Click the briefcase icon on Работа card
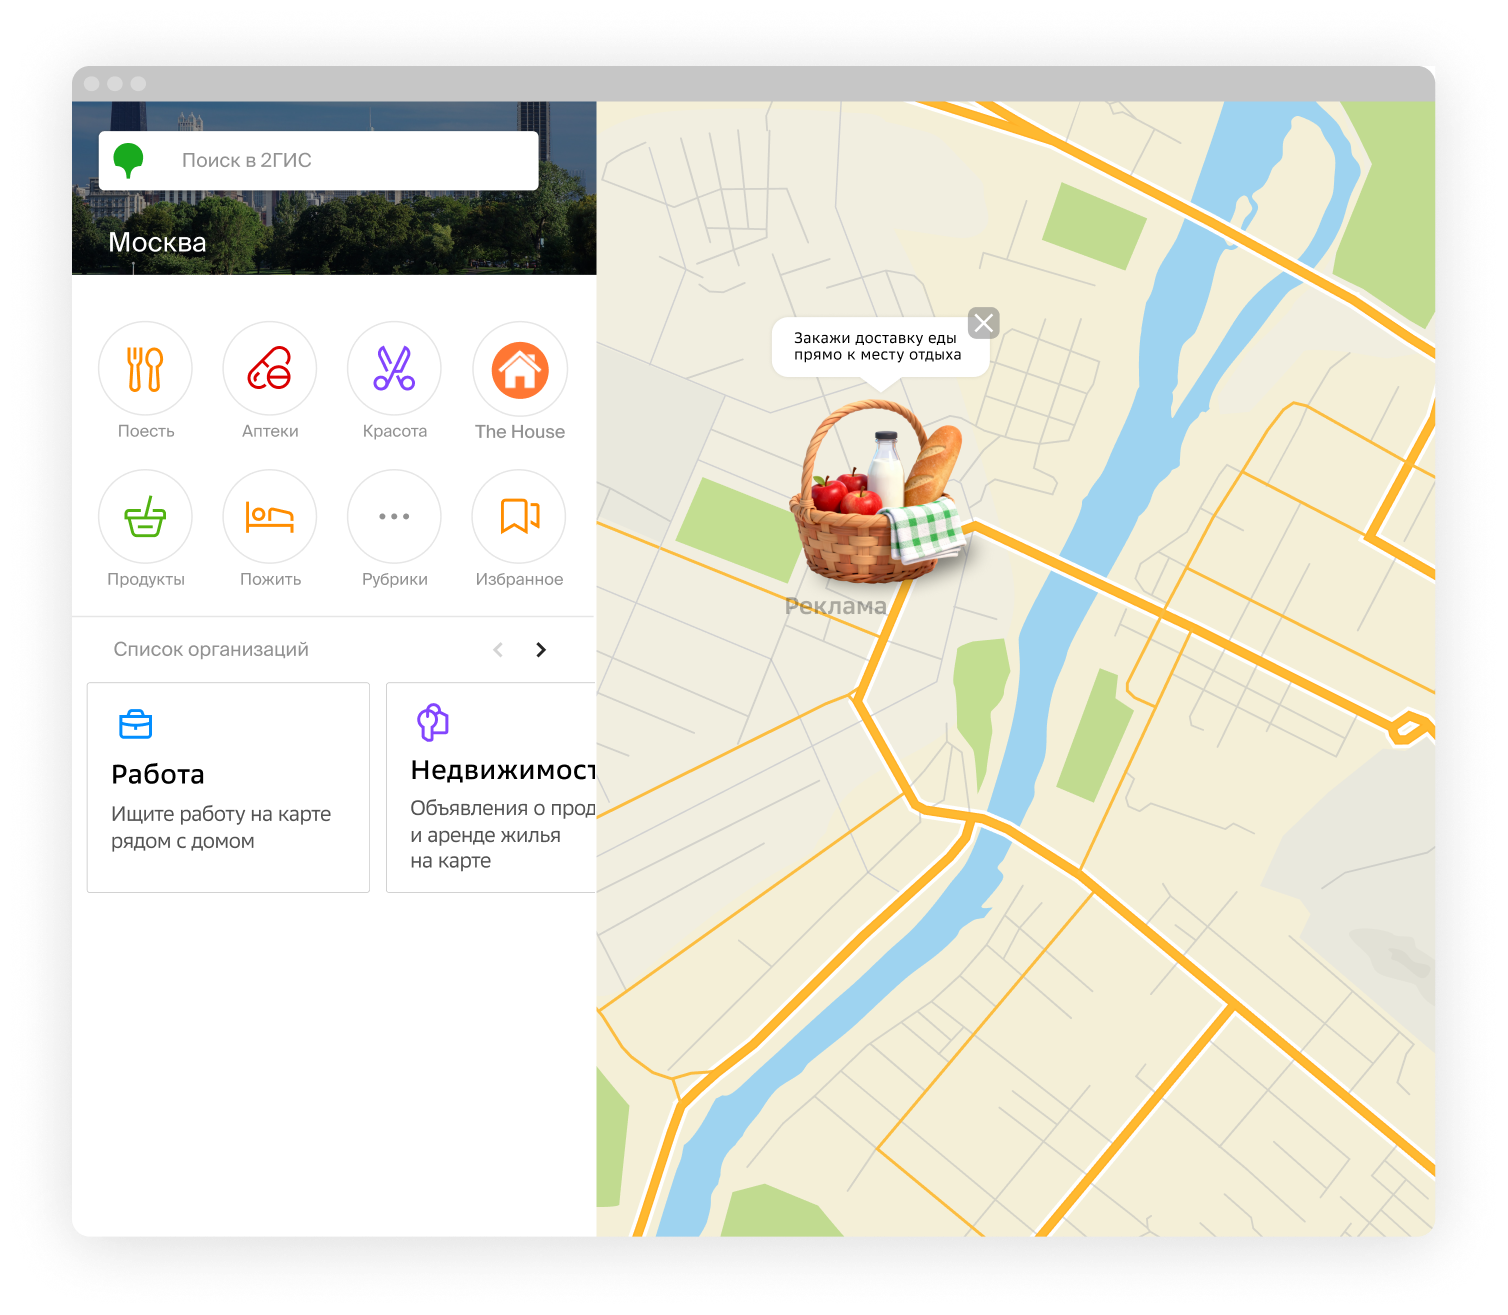Viewport: 1508px width, 1315px height. click(x=135, y=724)
